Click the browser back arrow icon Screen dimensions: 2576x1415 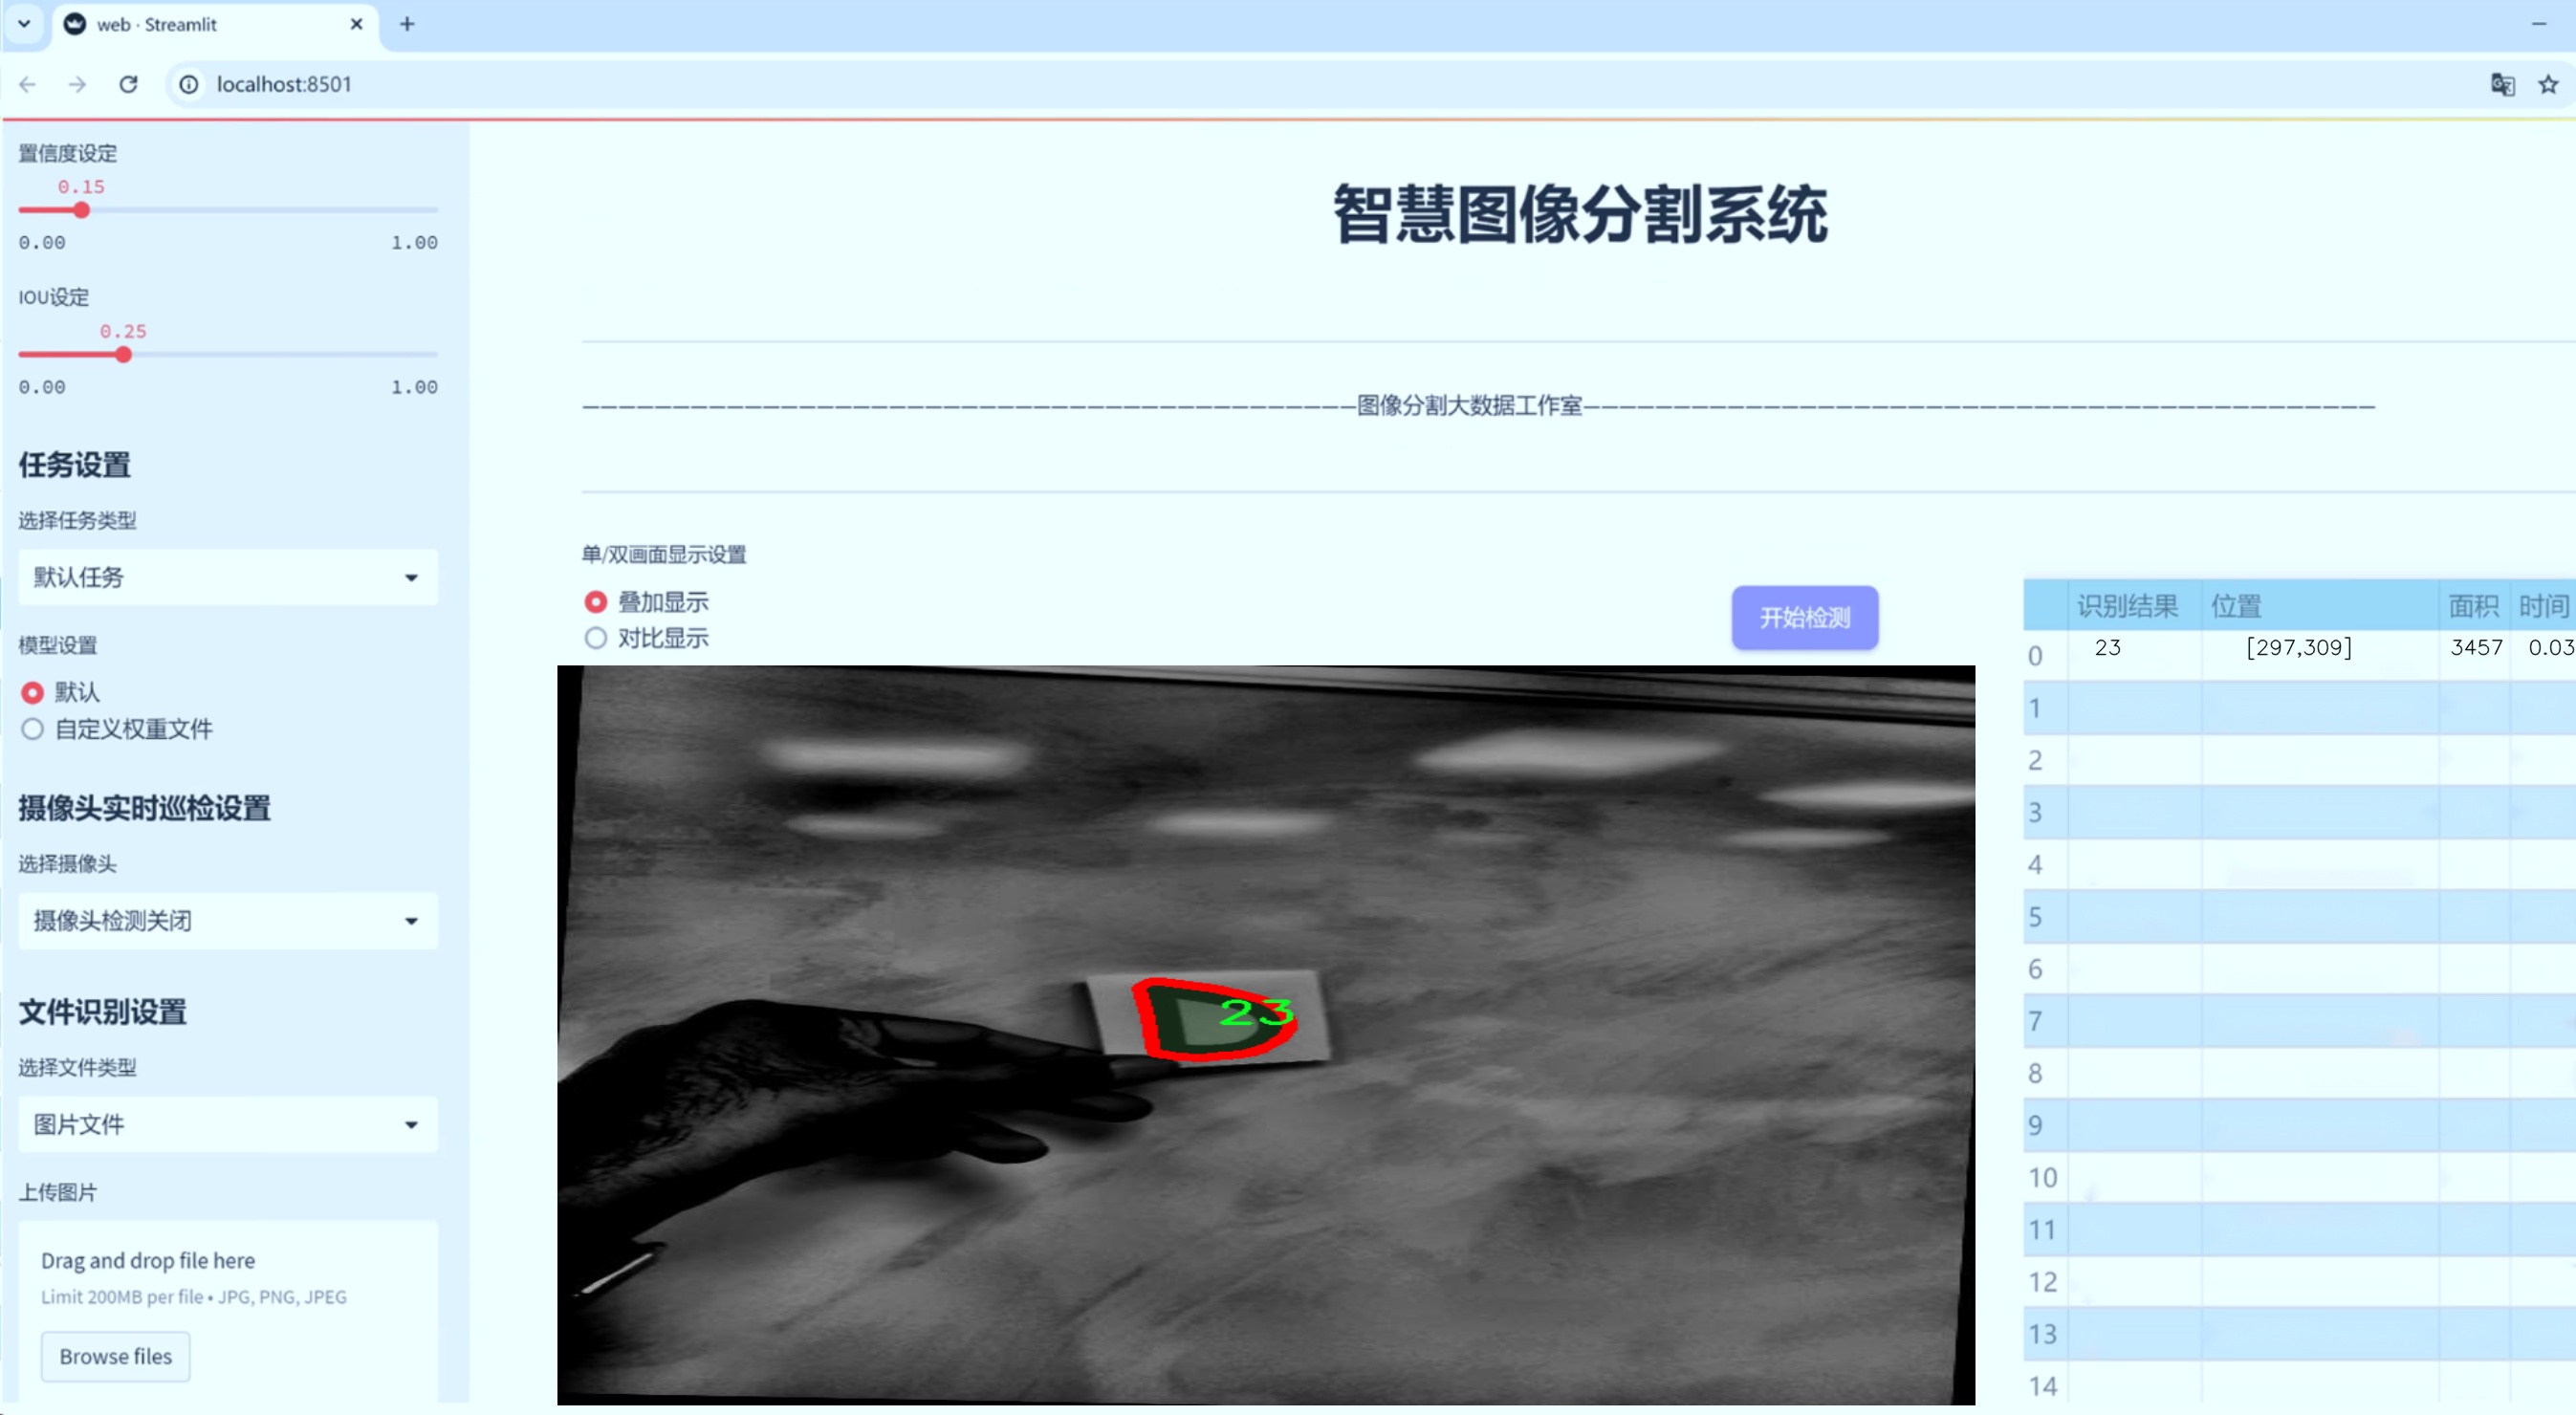pyautogui.click(x=27, y=84)
